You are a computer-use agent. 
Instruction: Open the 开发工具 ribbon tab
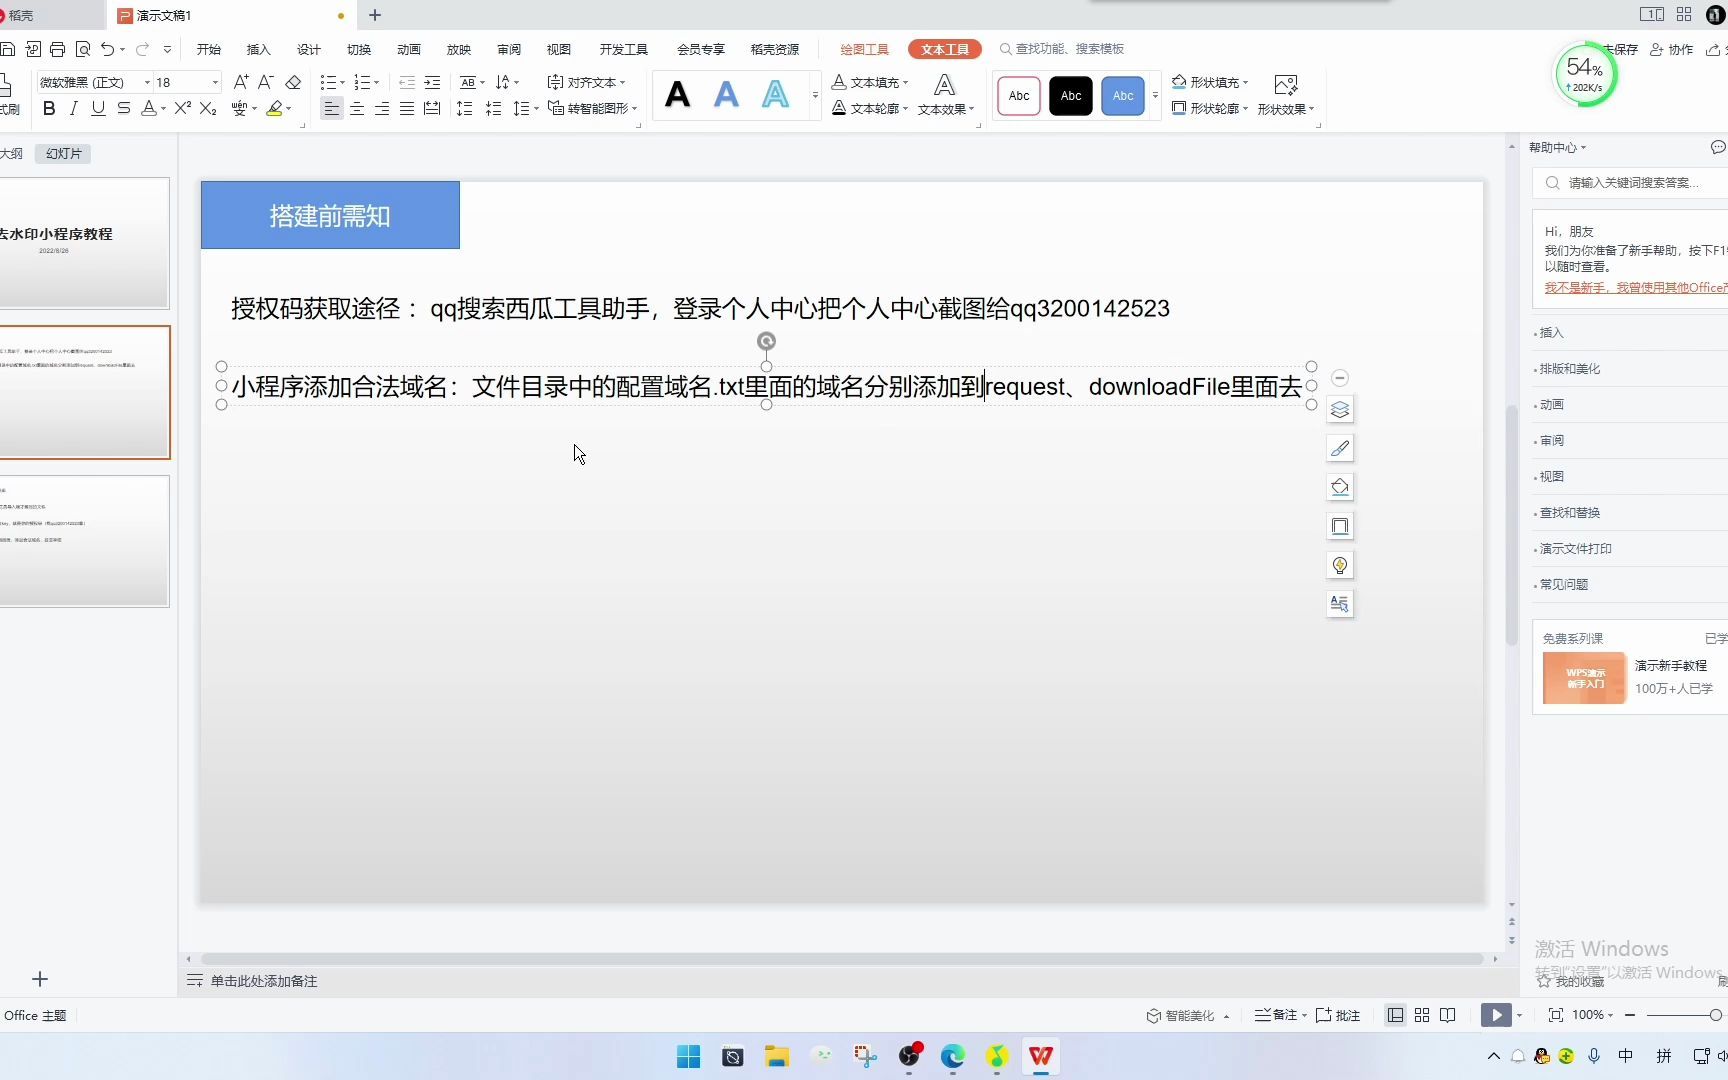[623, 48]
